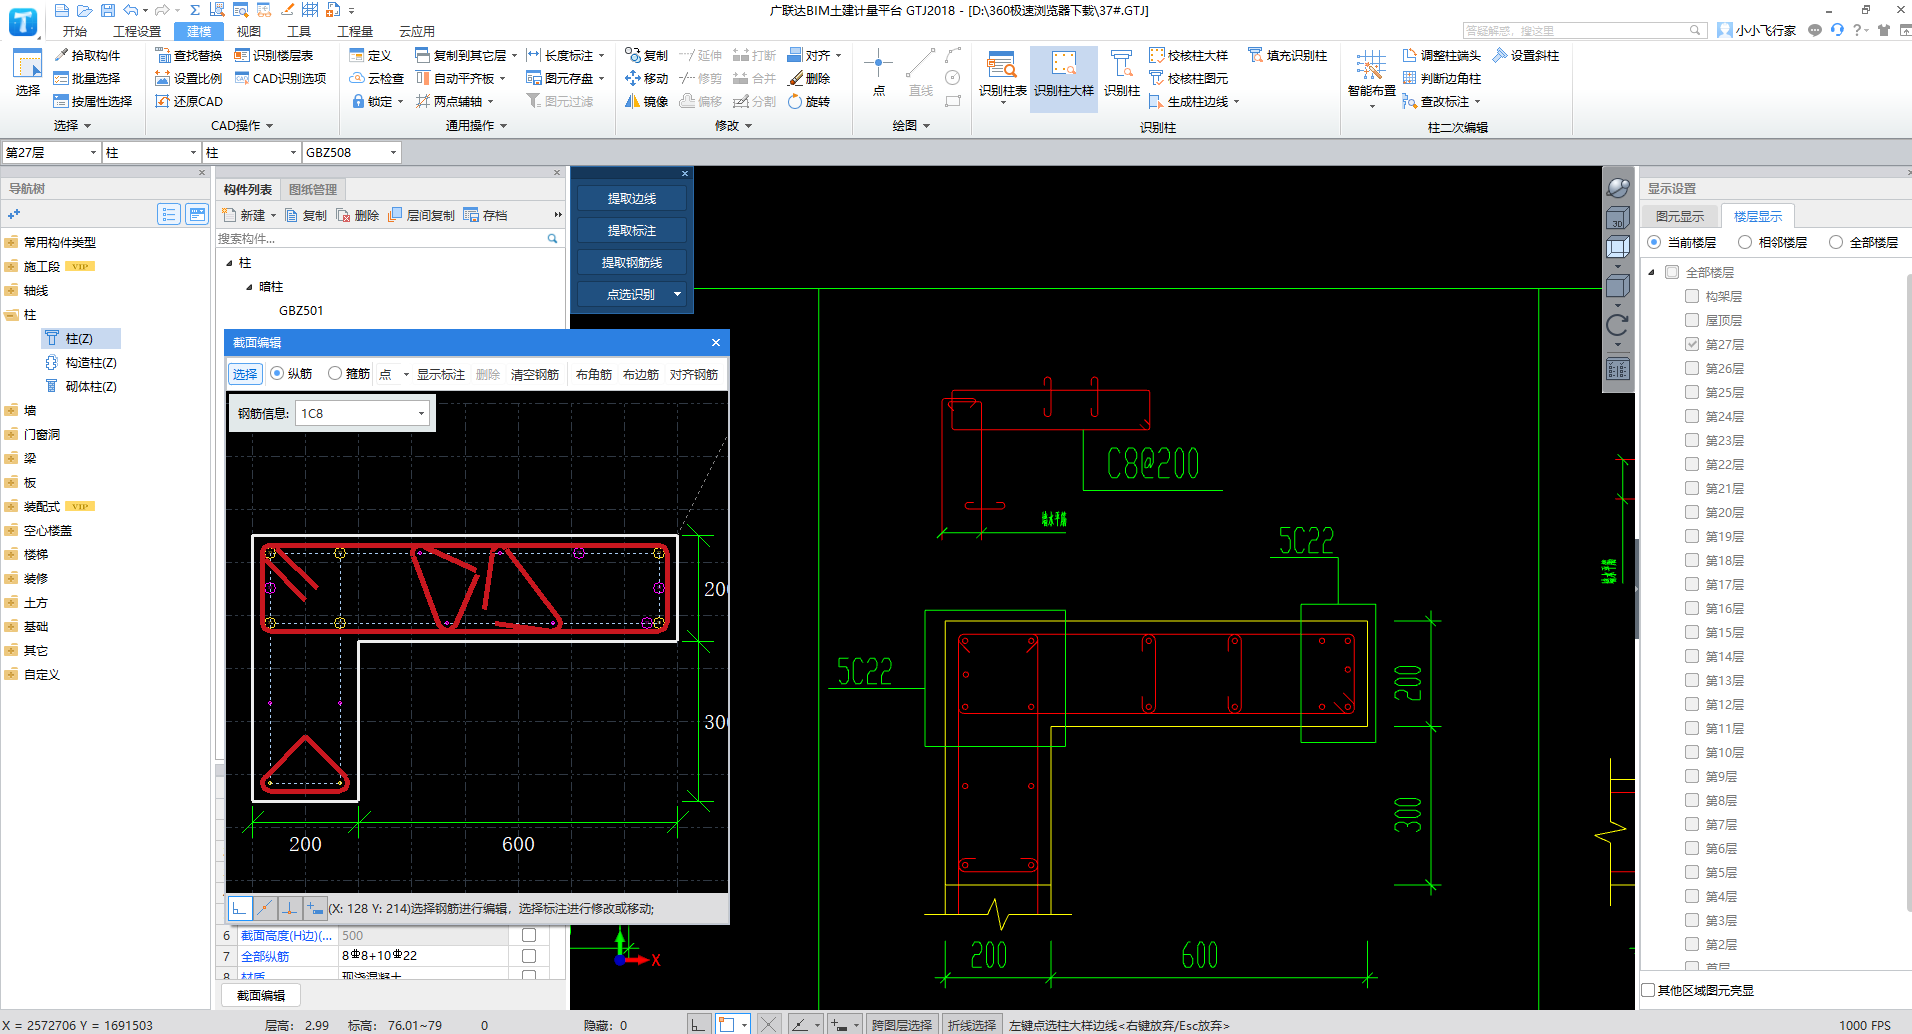1912x1034 pixels.
Task: Expand the 点选识别 dropdown arrow
Action: pos(677,294)
